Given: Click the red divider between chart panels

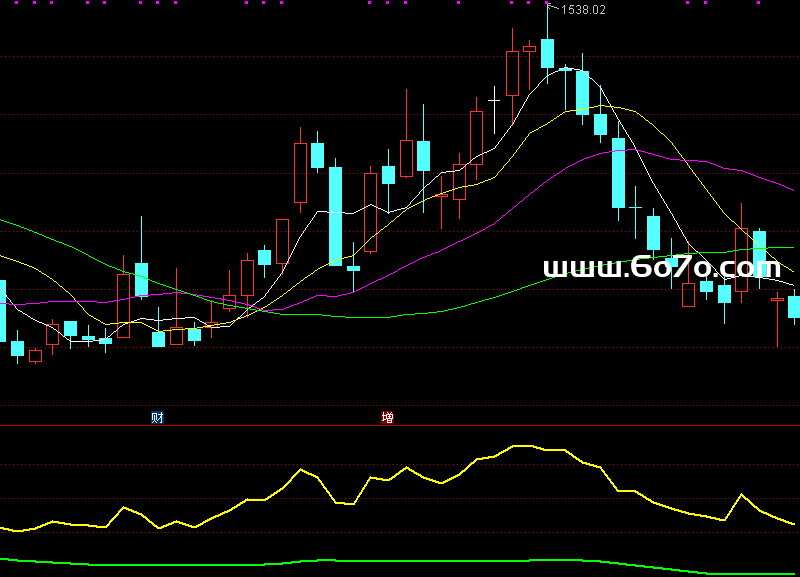Looking at the screenshot, I should click(x=400, y=425).
